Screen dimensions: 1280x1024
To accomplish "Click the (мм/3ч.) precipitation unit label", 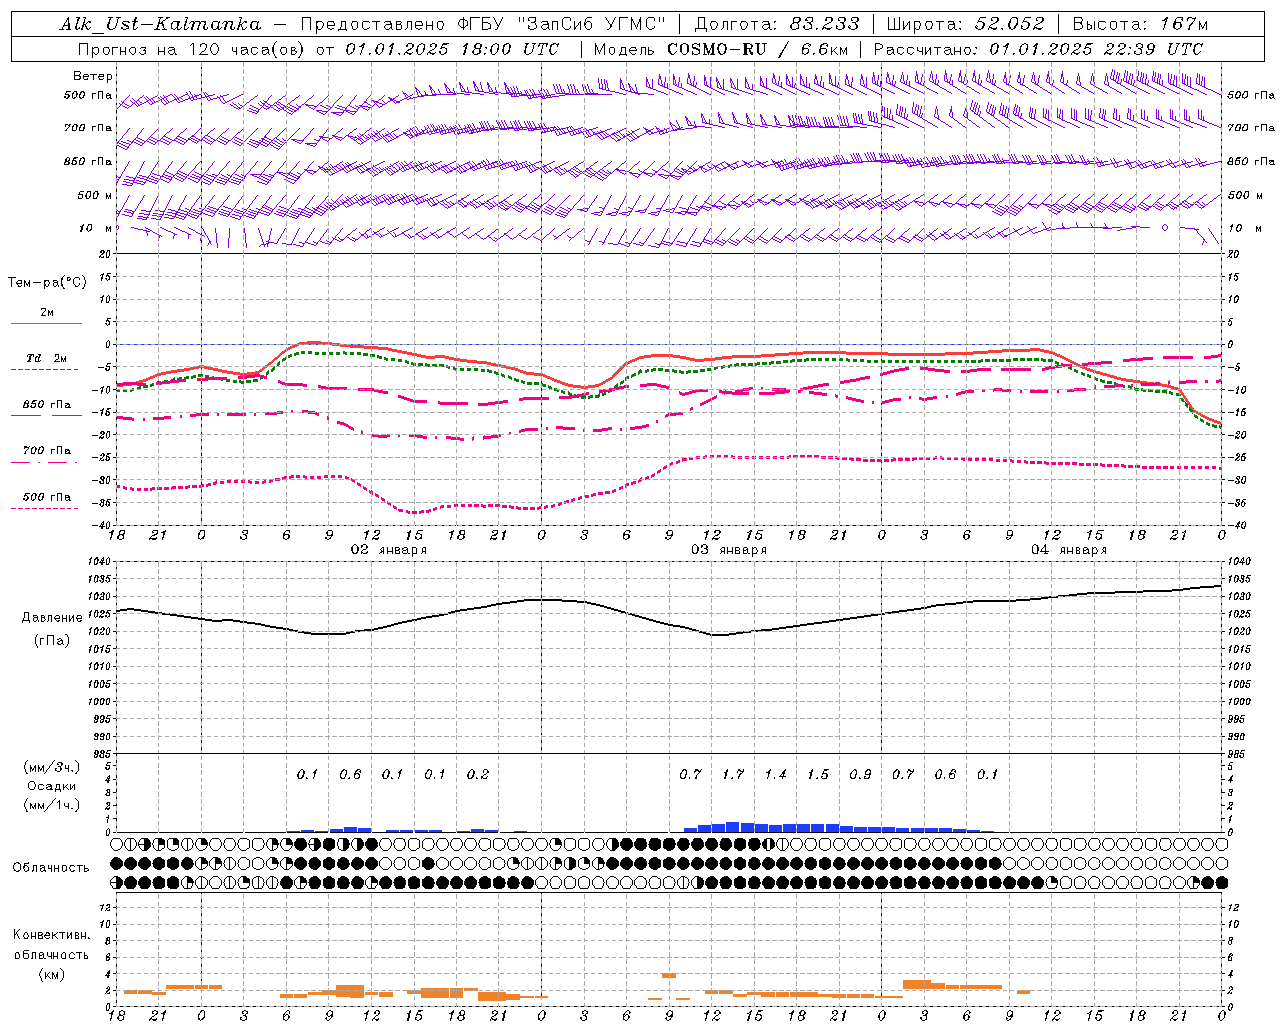I will 51,767.
